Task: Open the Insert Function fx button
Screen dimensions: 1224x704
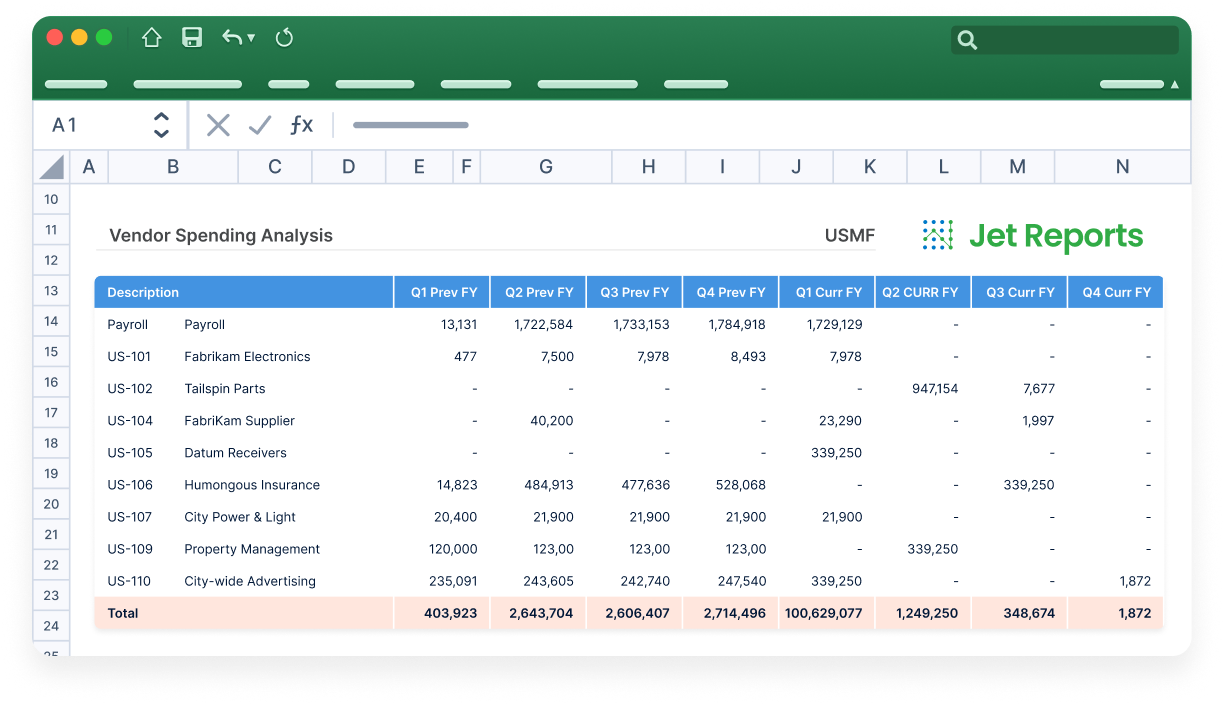Action: [x=301, y=125]
